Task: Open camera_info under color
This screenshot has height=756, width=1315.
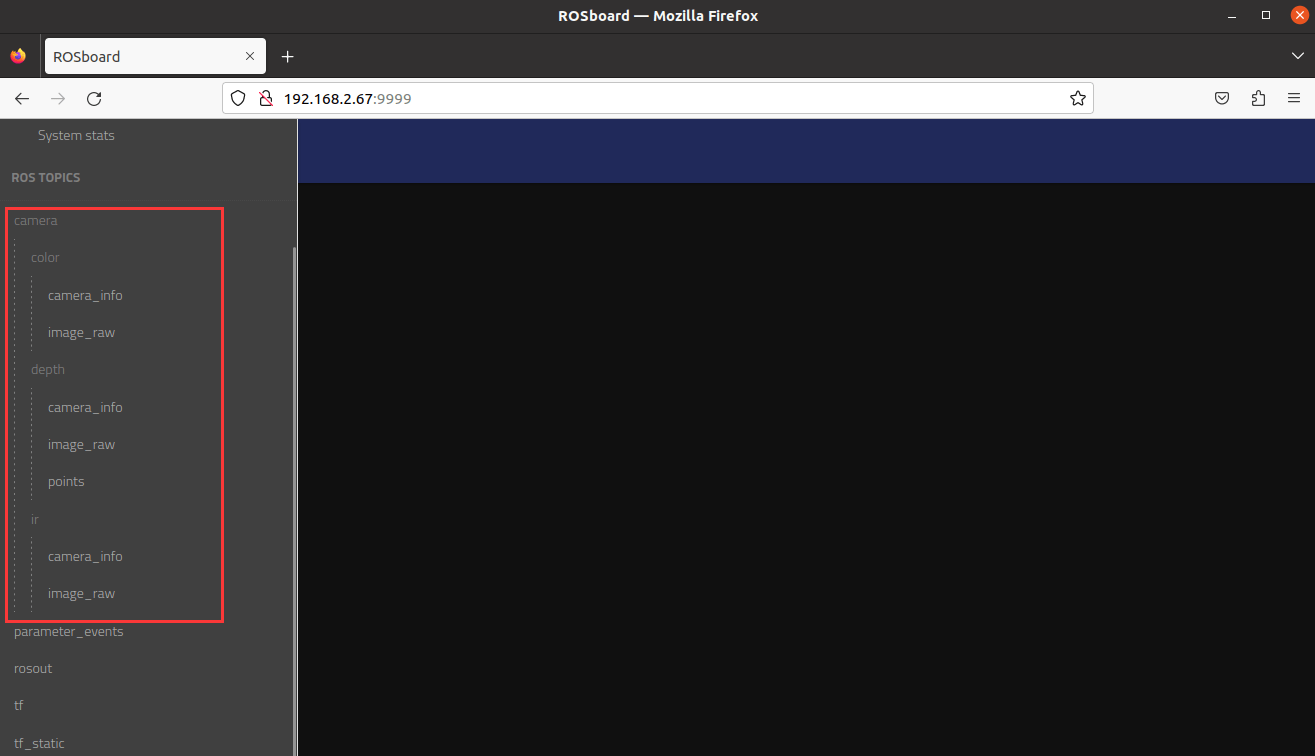Action: 85,295
